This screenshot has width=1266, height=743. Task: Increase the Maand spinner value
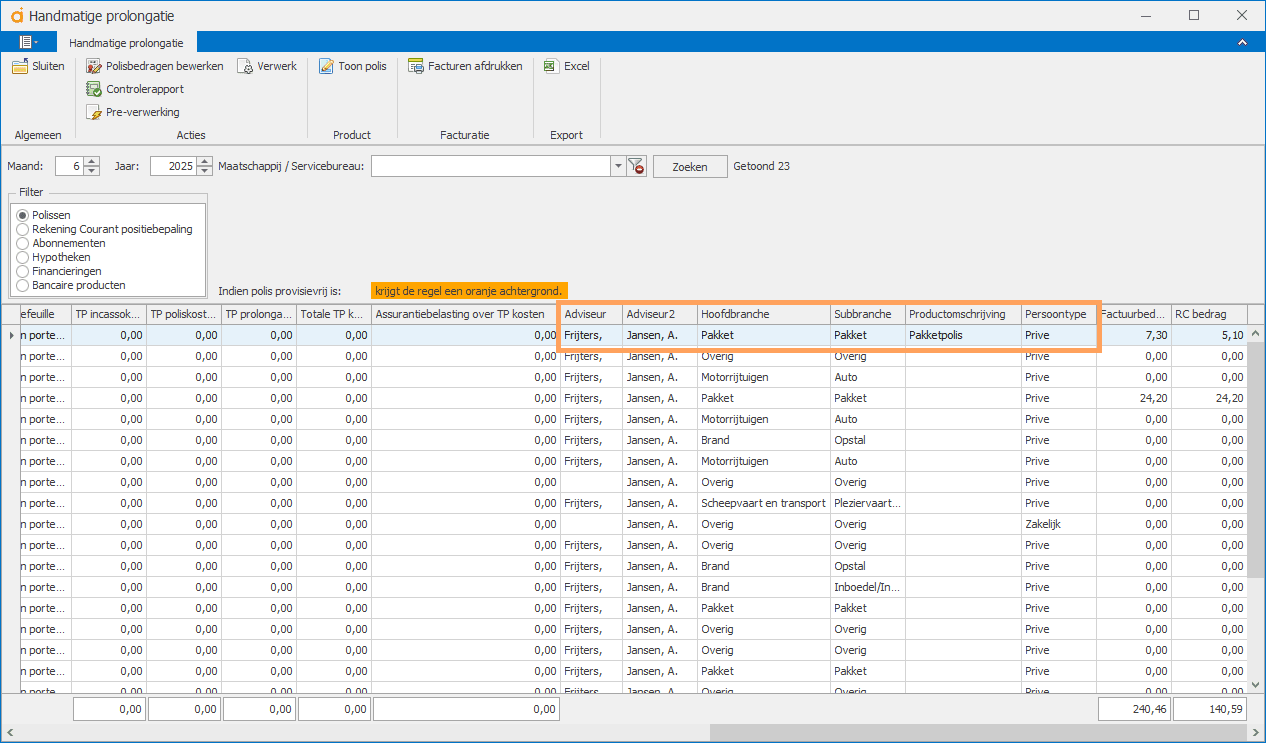point(92,161)
